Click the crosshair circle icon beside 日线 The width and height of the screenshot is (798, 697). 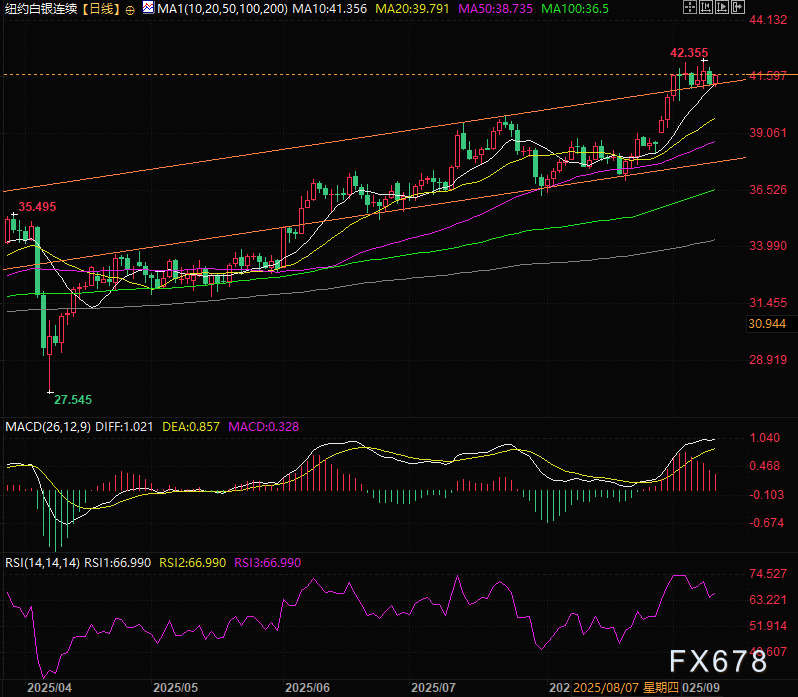tap(130, 9)
